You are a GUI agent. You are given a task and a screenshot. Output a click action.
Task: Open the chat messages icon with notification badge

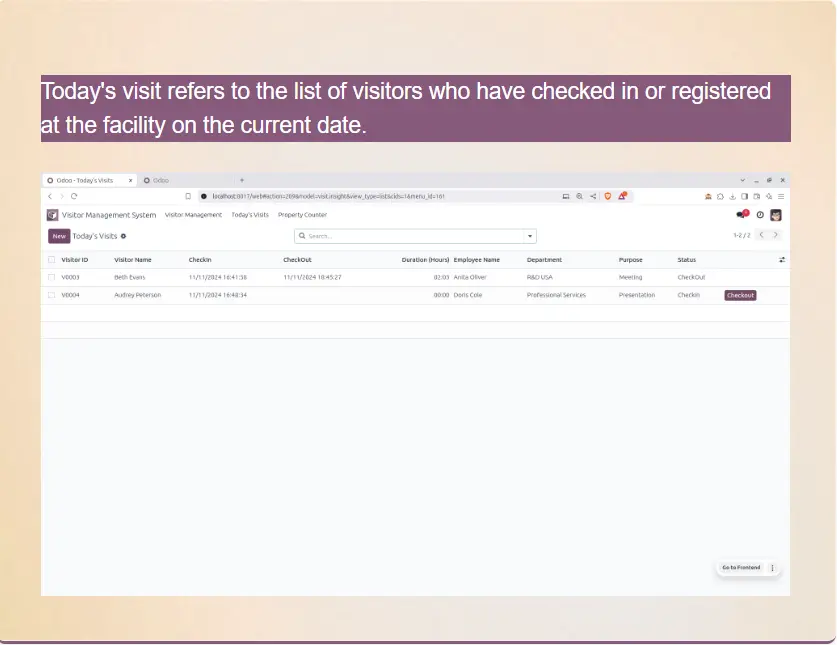click(x=741, y=215)
